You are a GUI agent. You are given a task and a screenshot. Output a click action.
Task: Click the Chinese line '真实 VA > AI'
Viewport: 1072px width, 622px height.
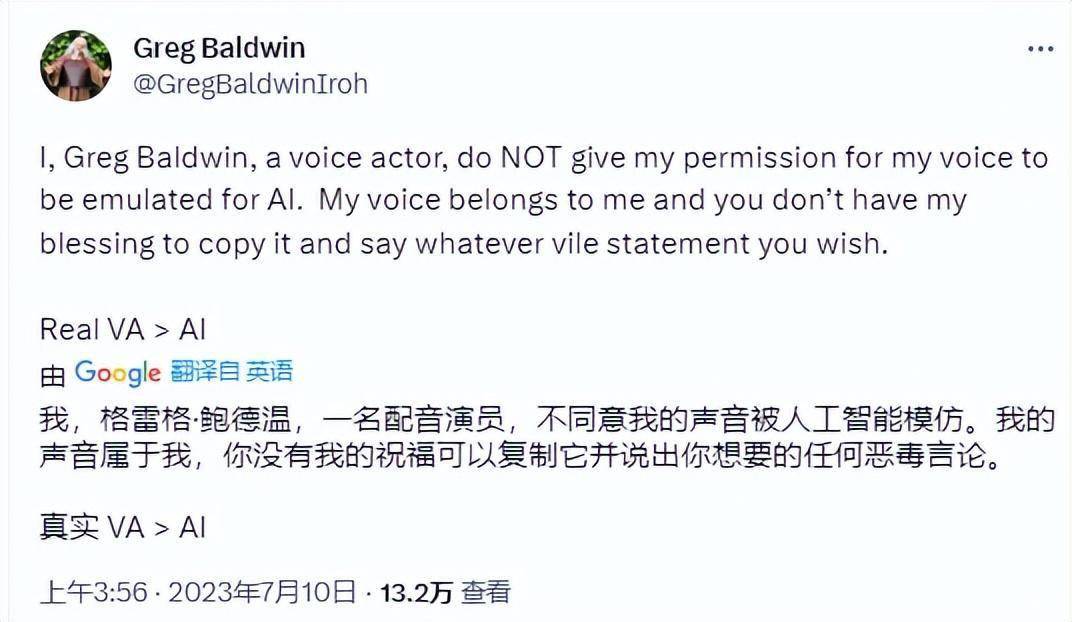coord(122,528)
